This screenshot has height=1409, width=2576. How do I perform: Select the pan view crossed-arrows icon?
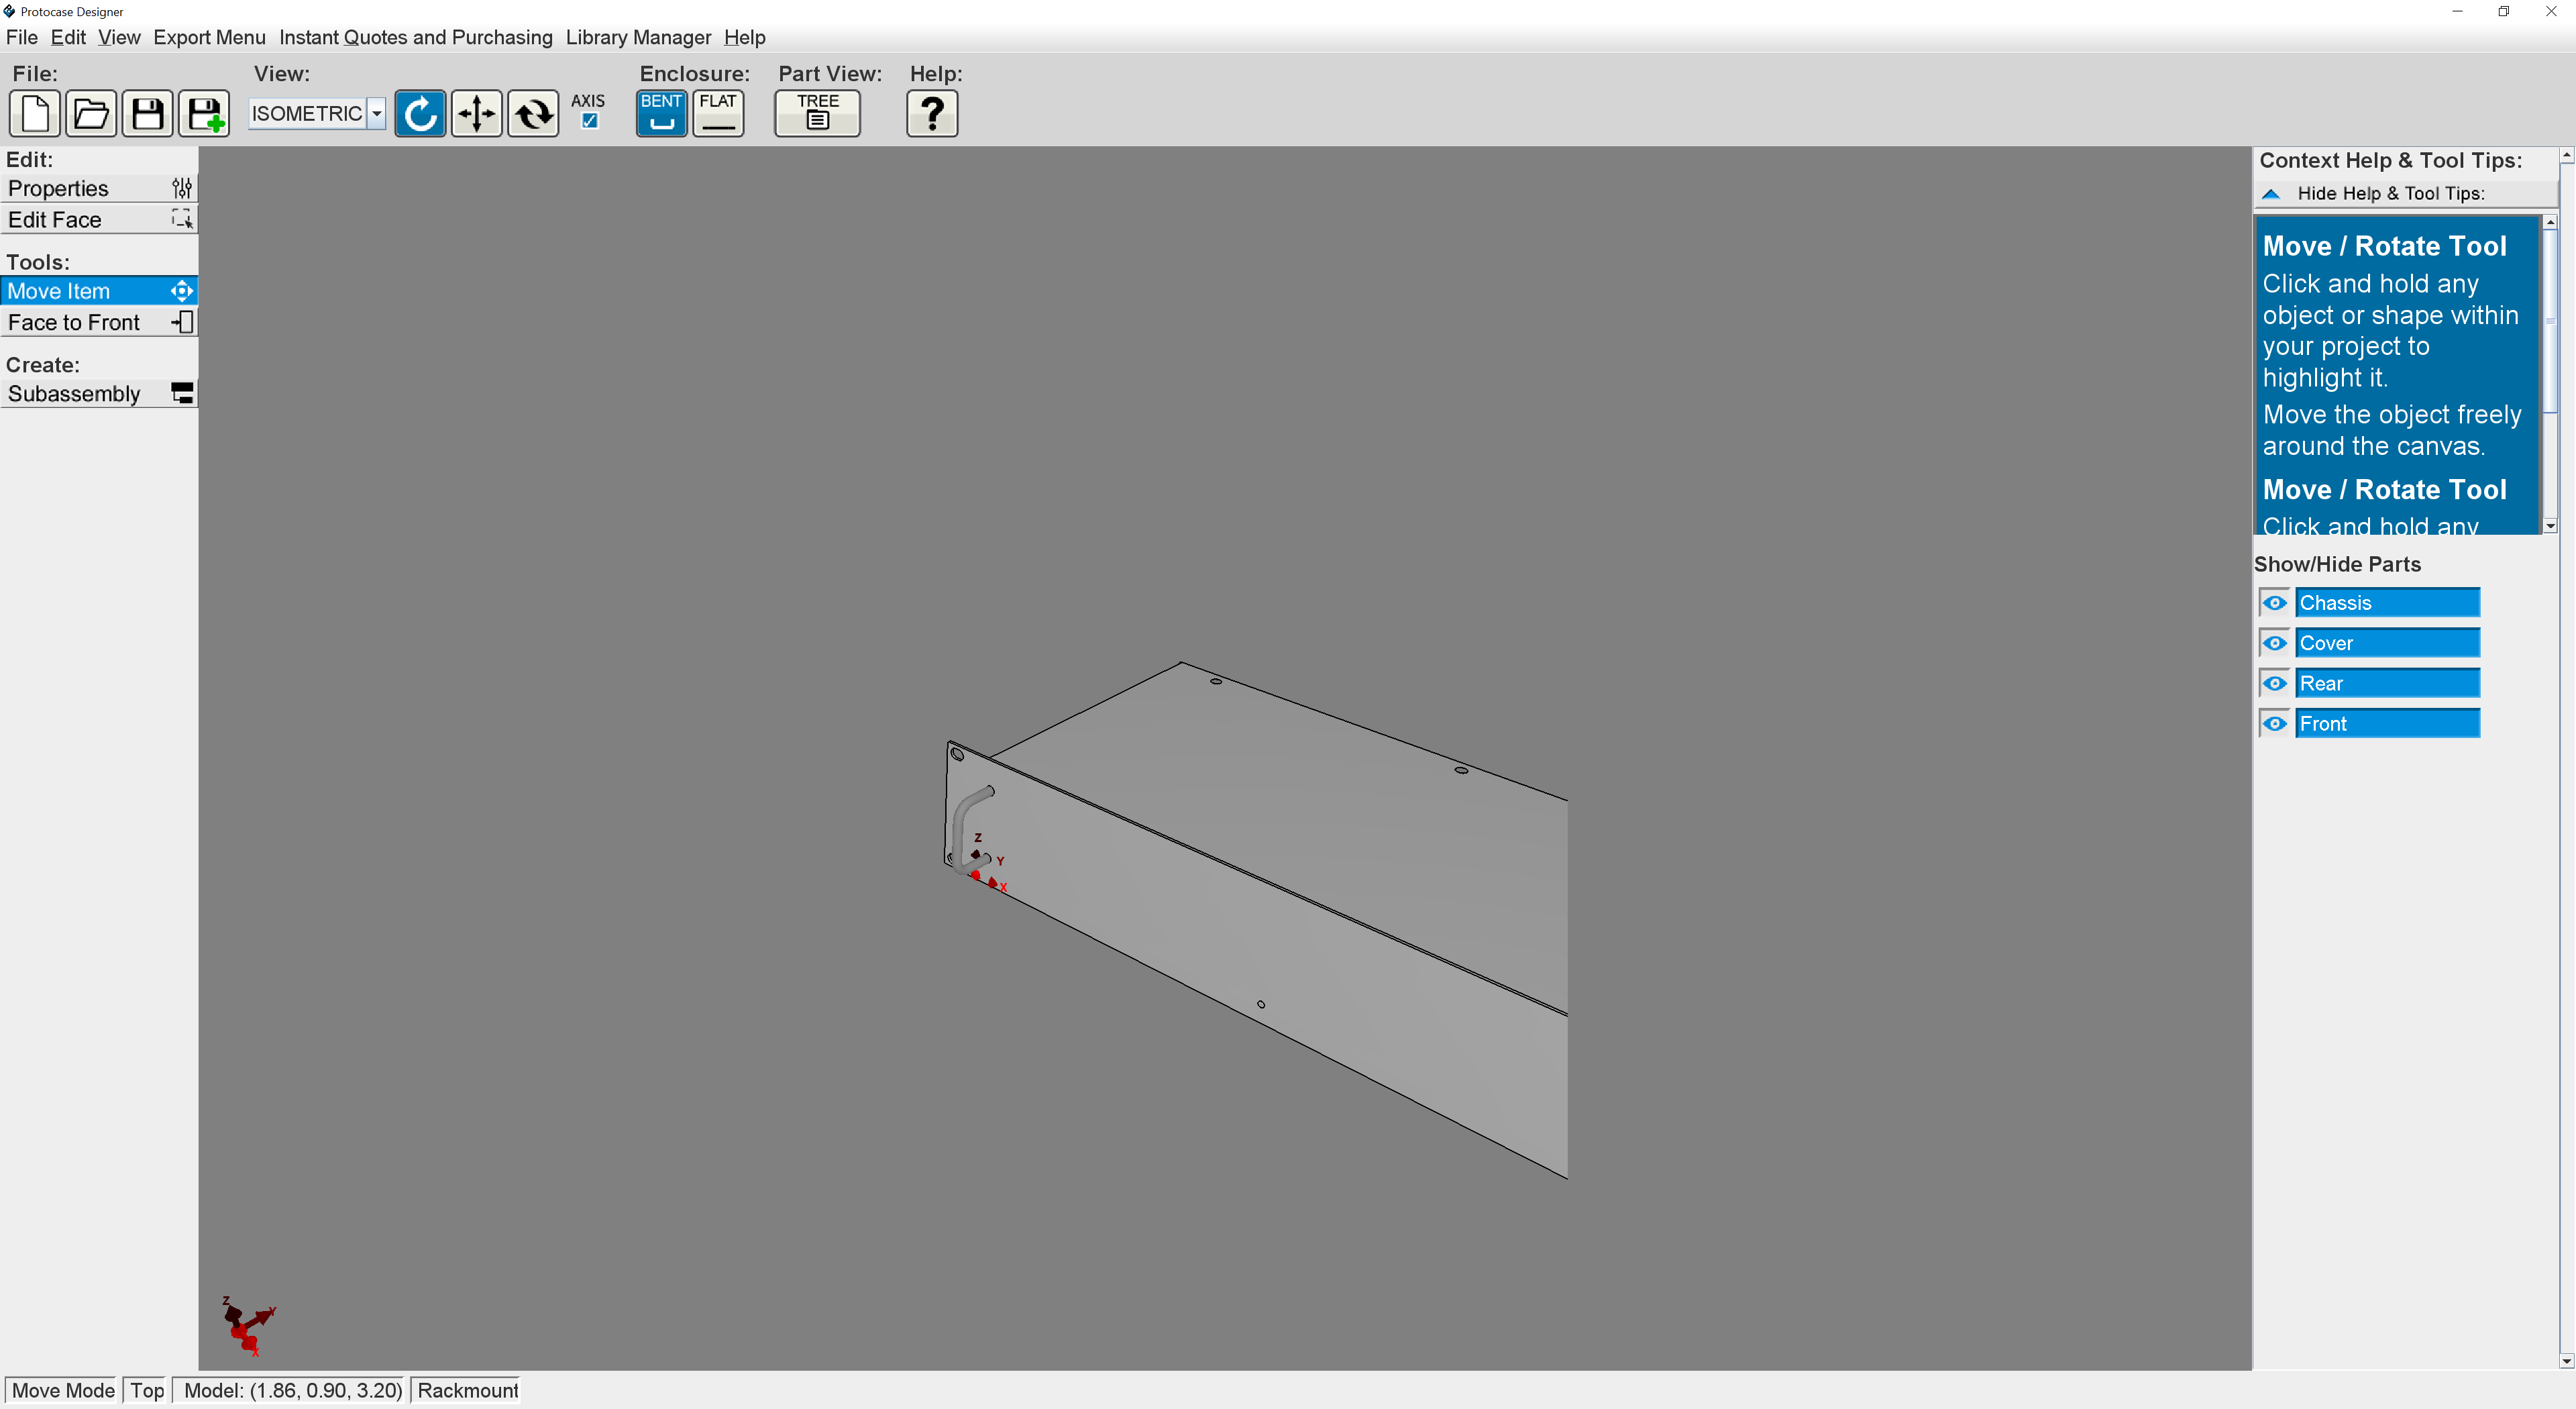pos(476,113)
